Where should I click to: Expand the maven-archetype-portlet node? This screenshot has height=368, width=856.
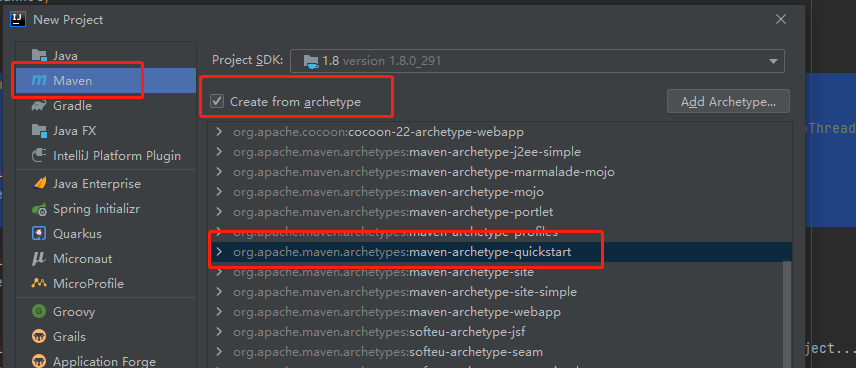[x=219, y=212]
